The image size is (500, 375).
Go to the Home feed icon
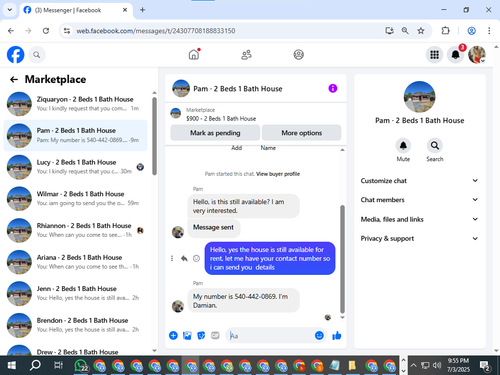coord(194,54)
